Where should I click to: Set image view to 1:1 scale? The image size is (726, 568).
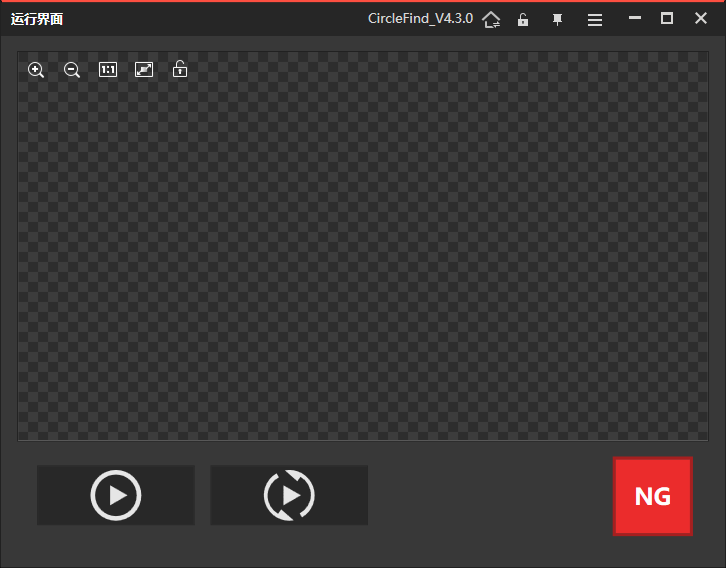tap(108, 70)
